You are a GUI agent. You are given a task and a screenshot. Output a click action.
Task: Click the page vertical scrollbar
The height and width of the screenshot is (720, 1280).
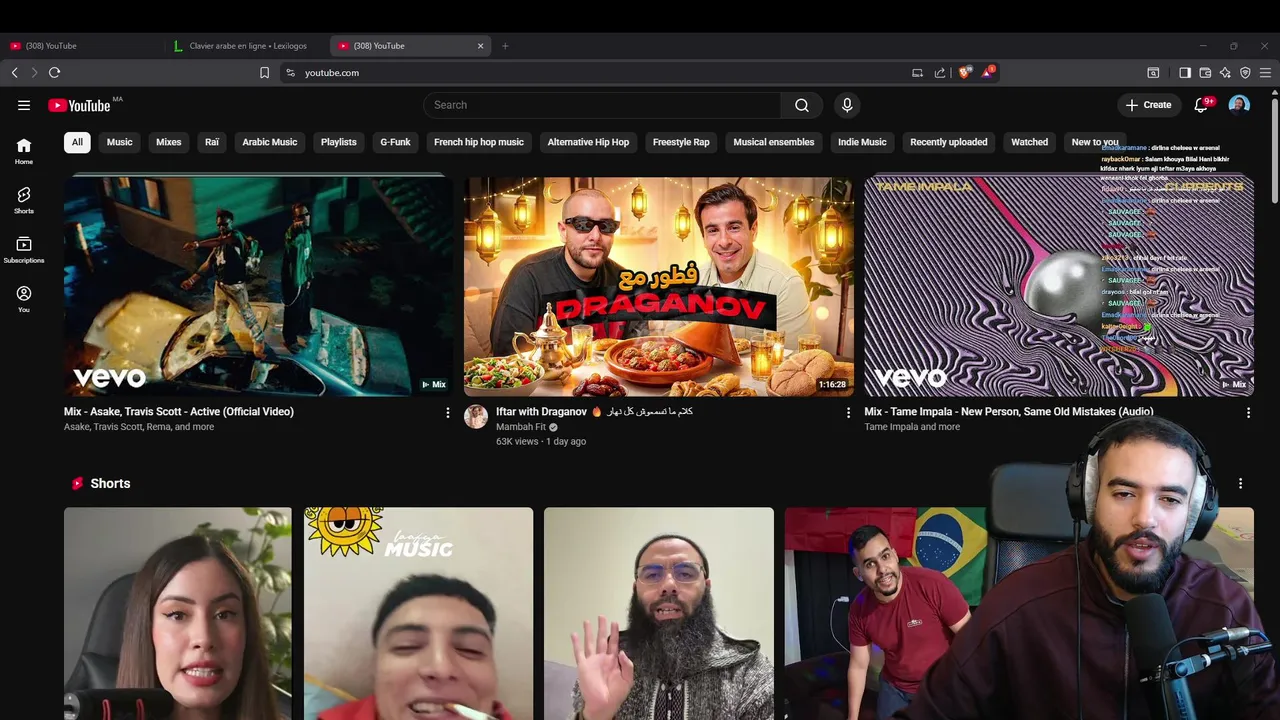click(1275, 150)
